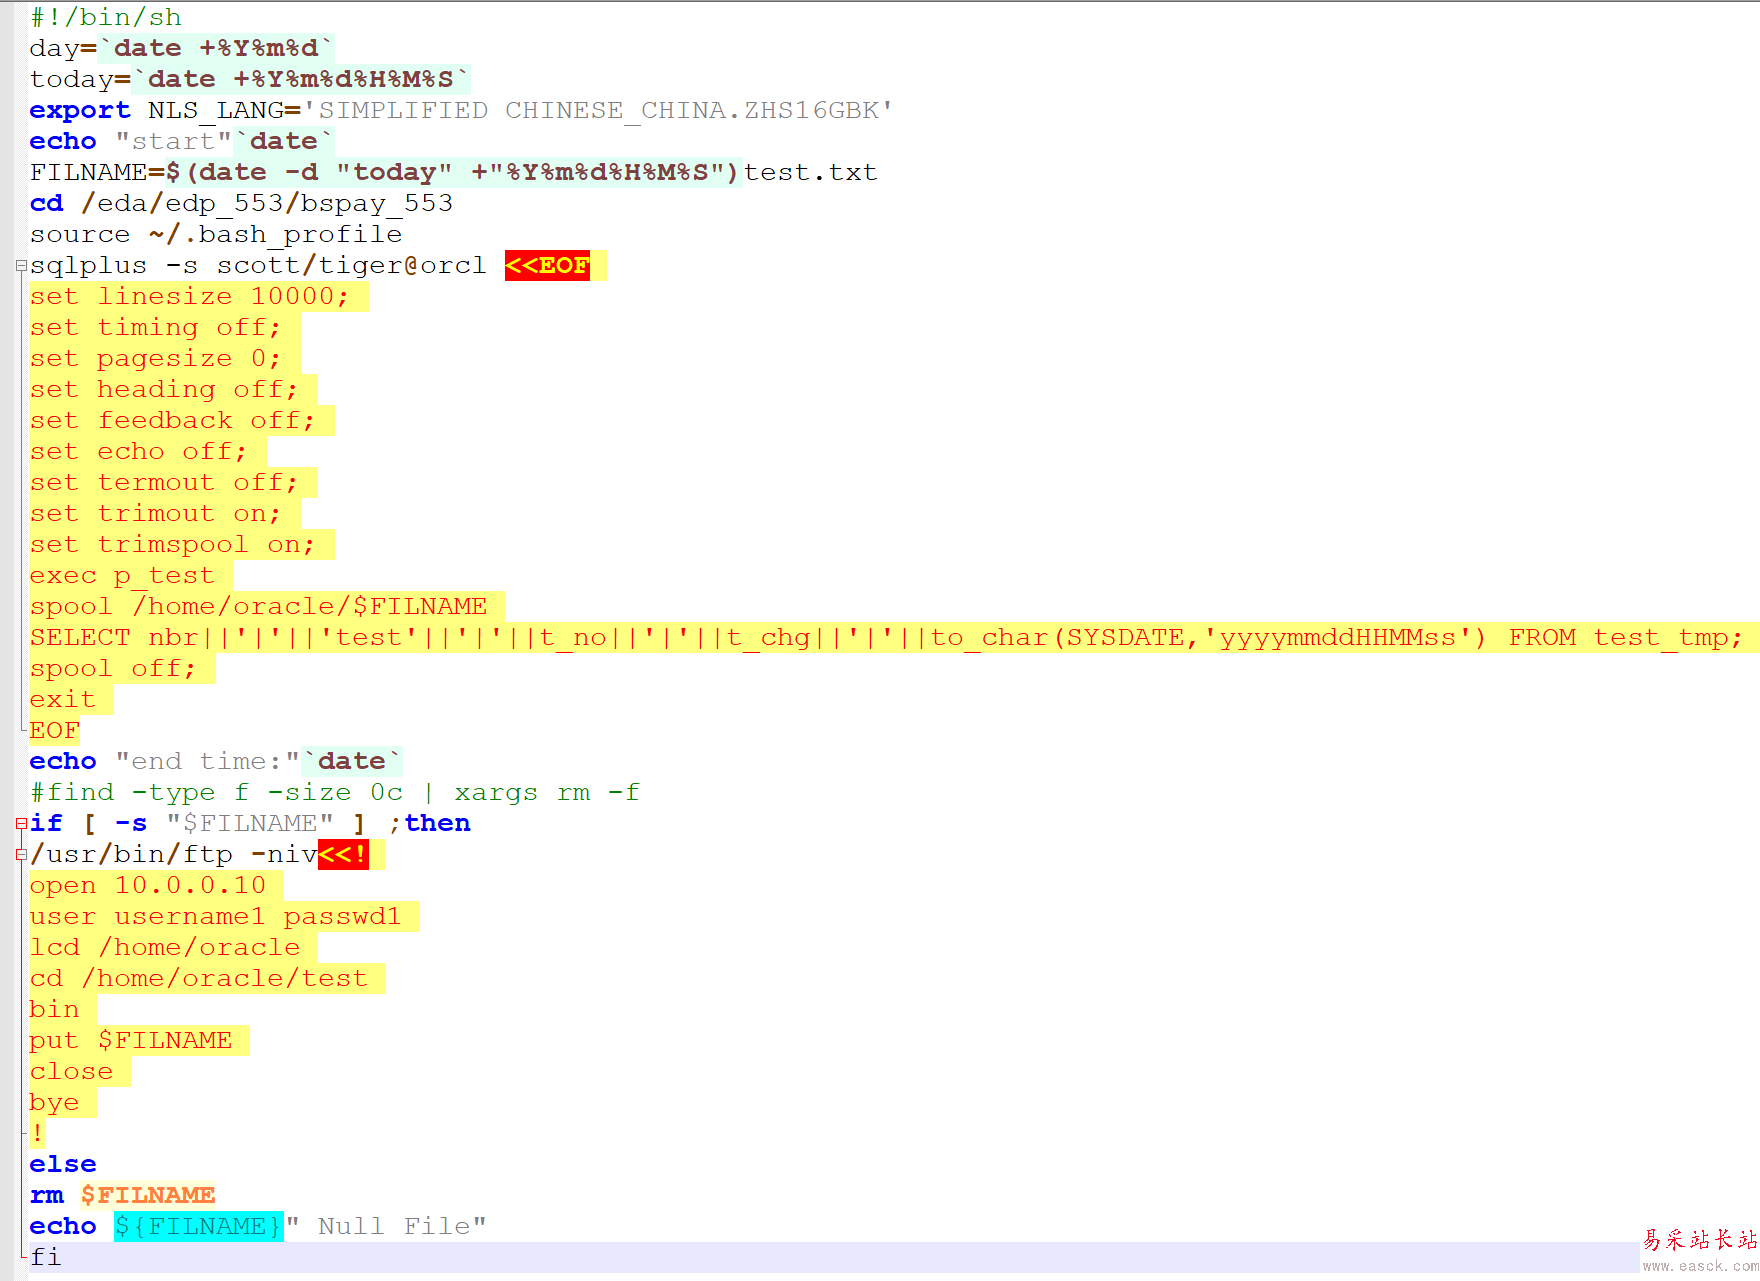Click '" Null File"' string
This screenshot has width=1760, height=1281.
[x=386, y=1226]
